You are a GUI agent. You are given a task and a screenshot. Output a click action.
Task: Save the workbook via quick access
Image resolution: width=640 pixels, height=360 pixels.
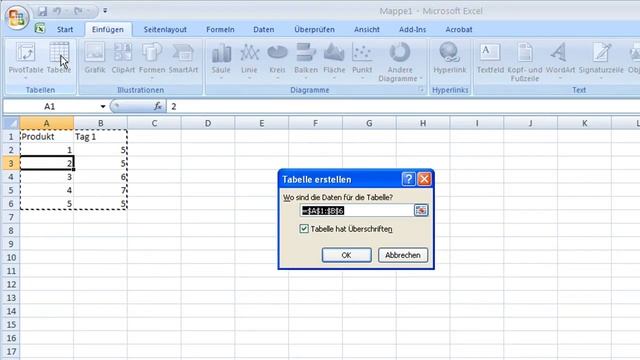point(42,11)
